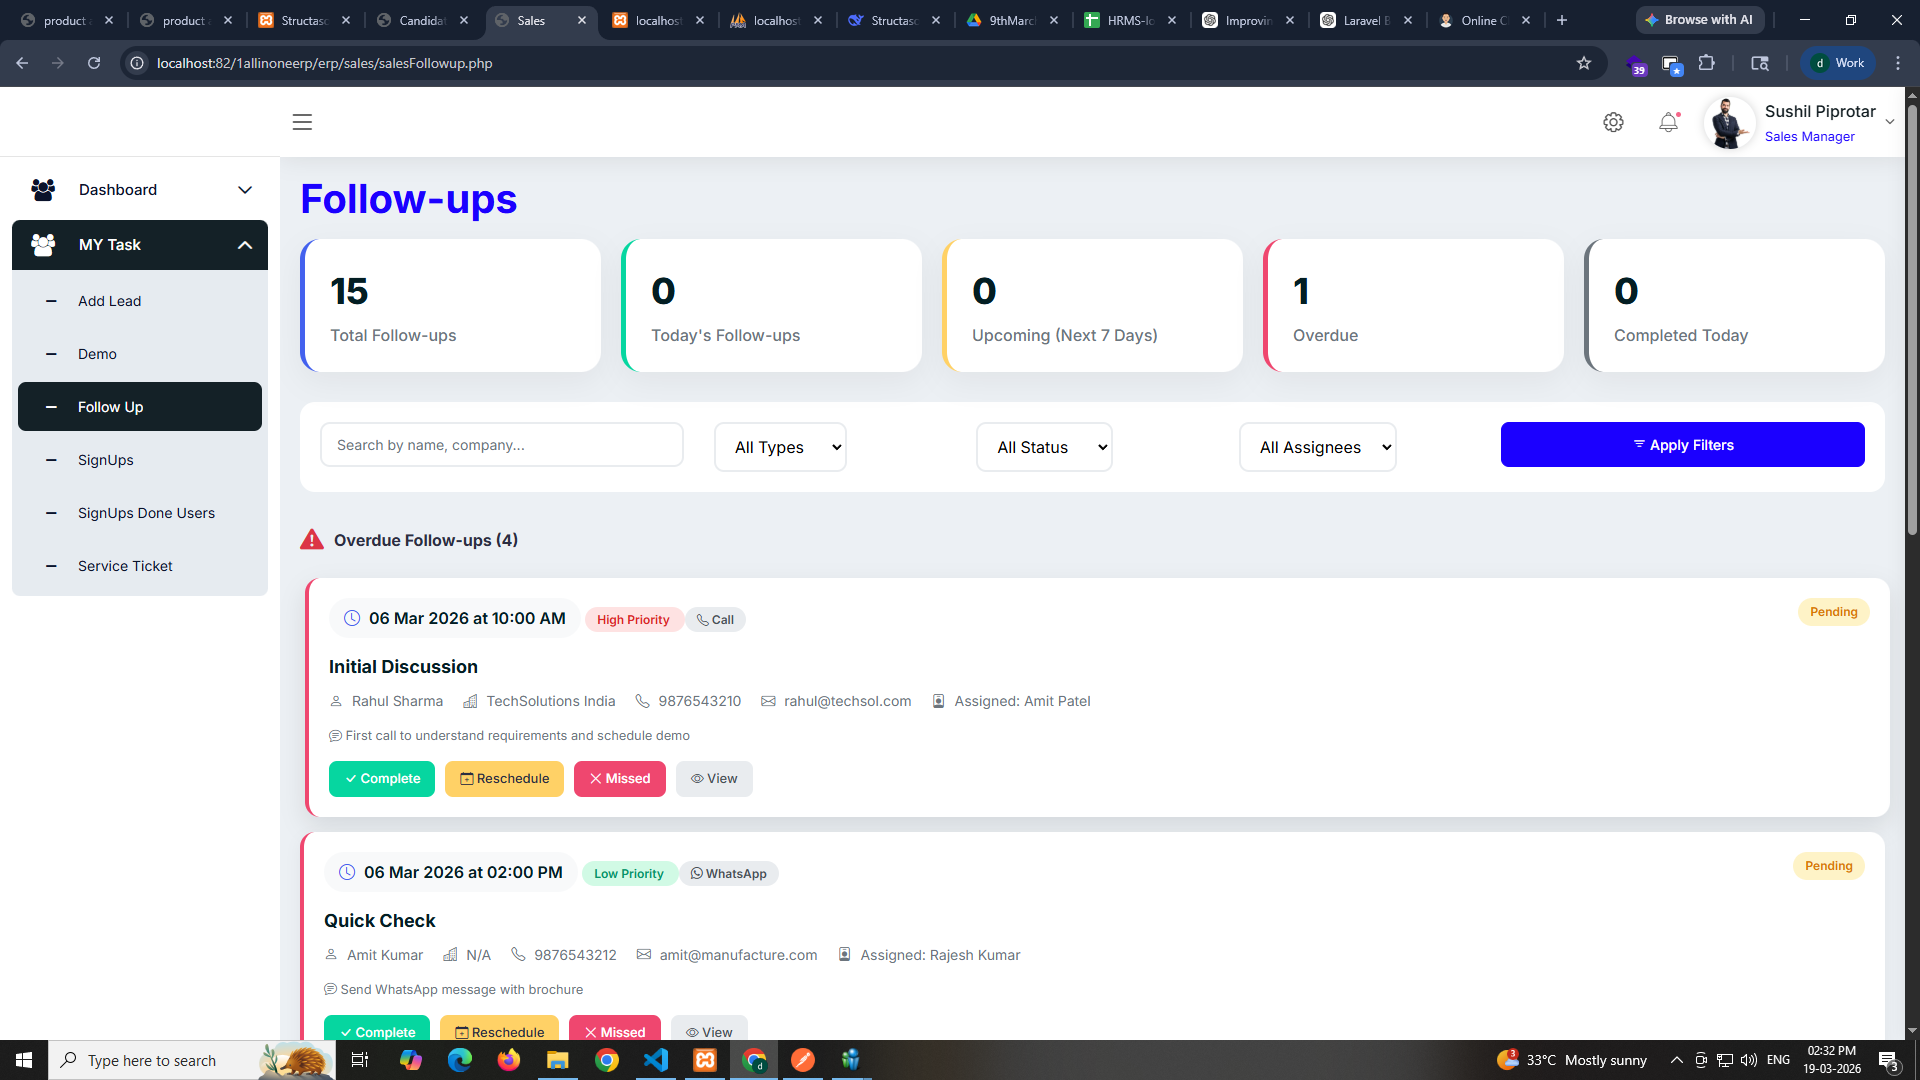
Task: Expand user profile dropdown chevron
Action: [x=1890, y=122]
